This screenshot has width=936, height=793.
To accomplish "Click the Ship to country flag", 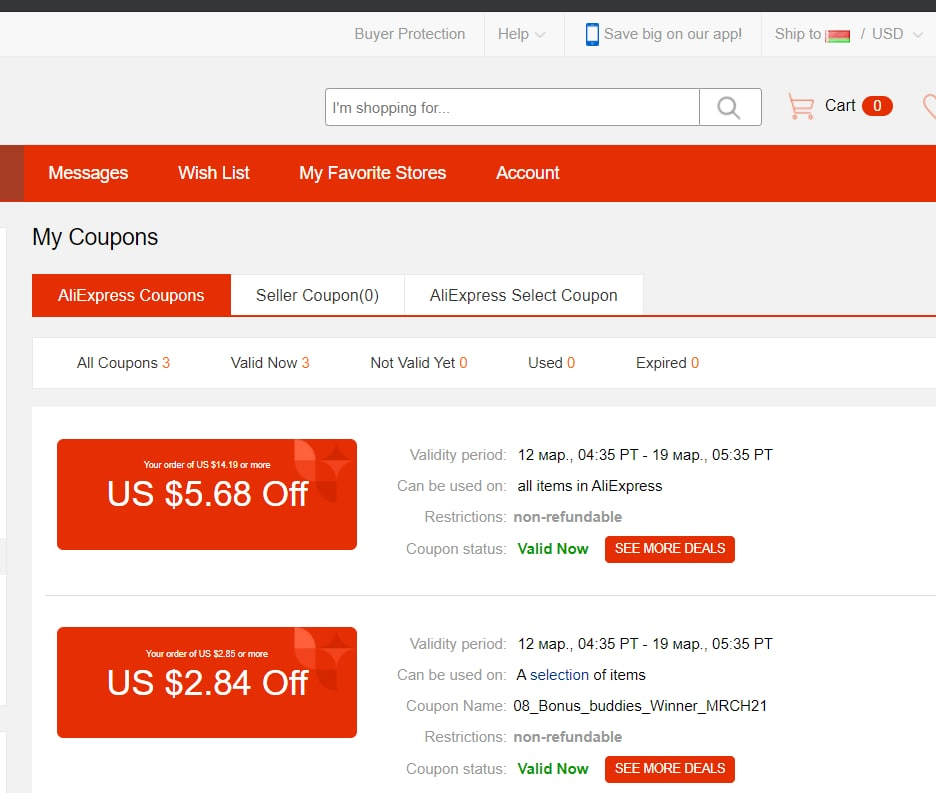I will [x=838, y=36].
